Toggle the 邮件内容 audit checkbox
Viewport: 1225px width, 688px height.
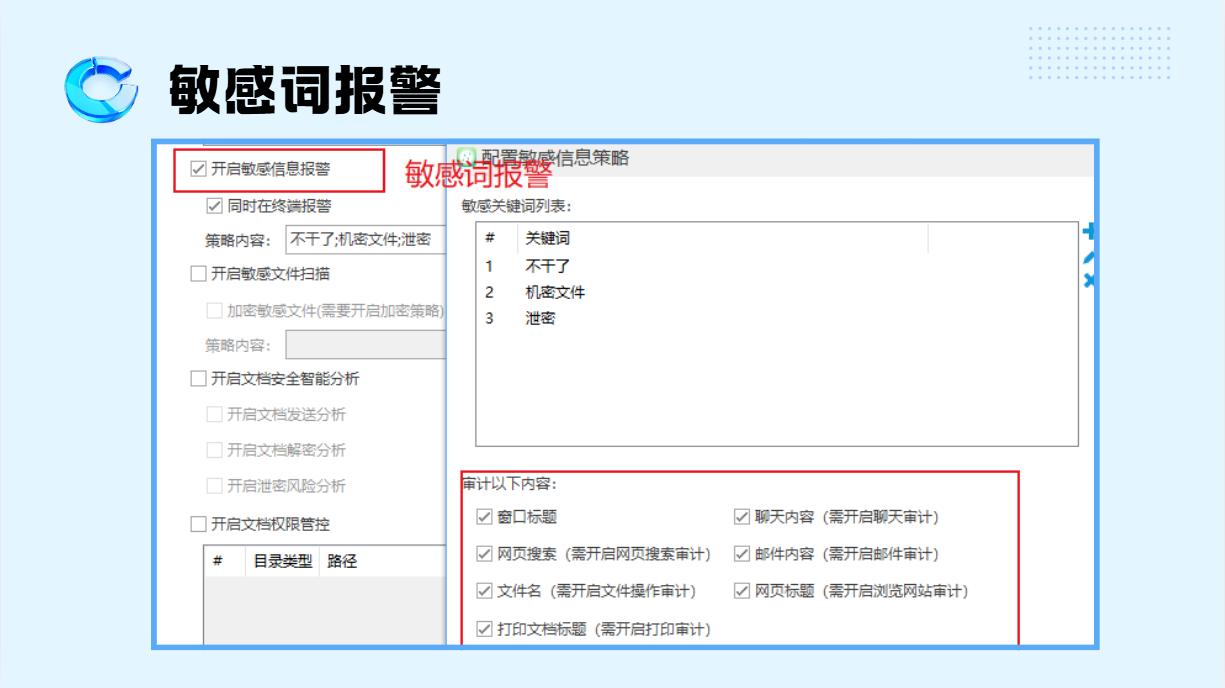click(x=742, y=554)
